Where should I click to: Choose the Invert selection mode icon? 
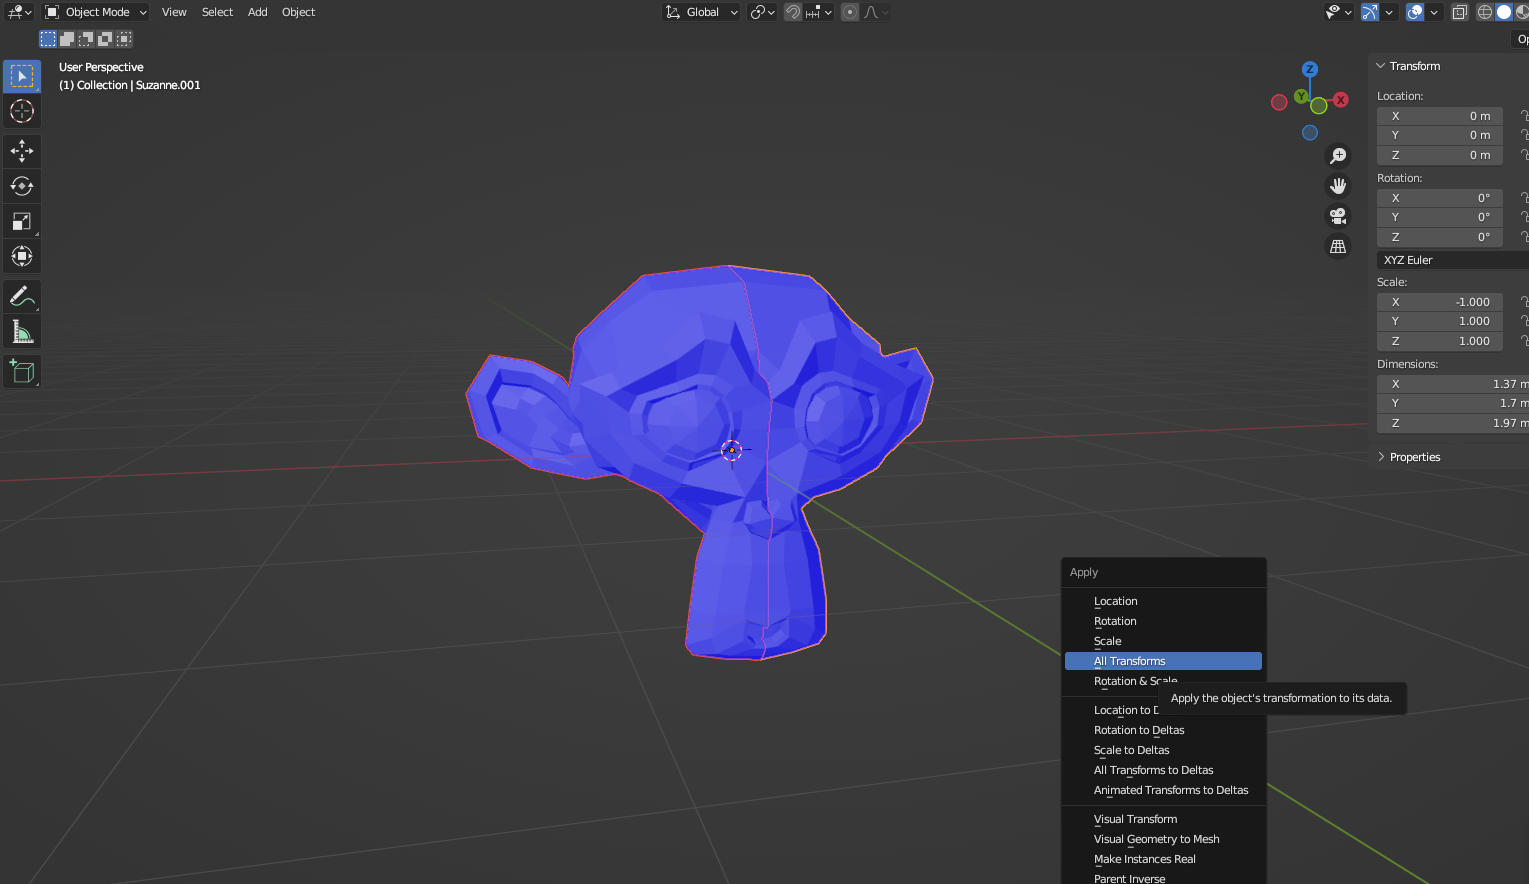[105, 39]
